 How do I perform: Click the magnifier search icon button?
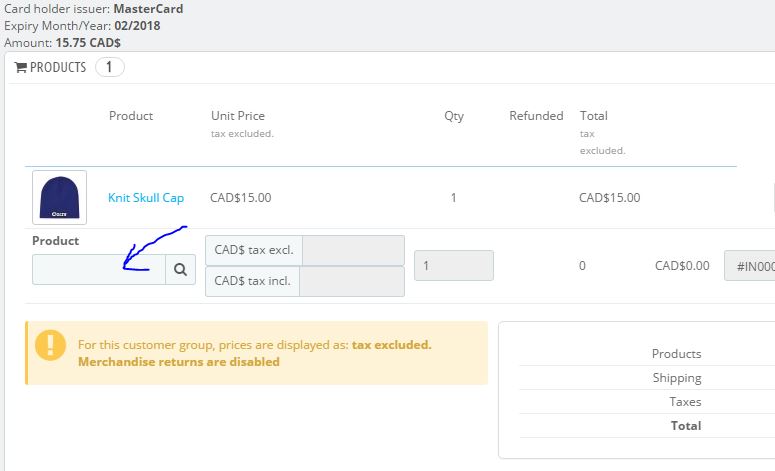[x=180, y=269]
